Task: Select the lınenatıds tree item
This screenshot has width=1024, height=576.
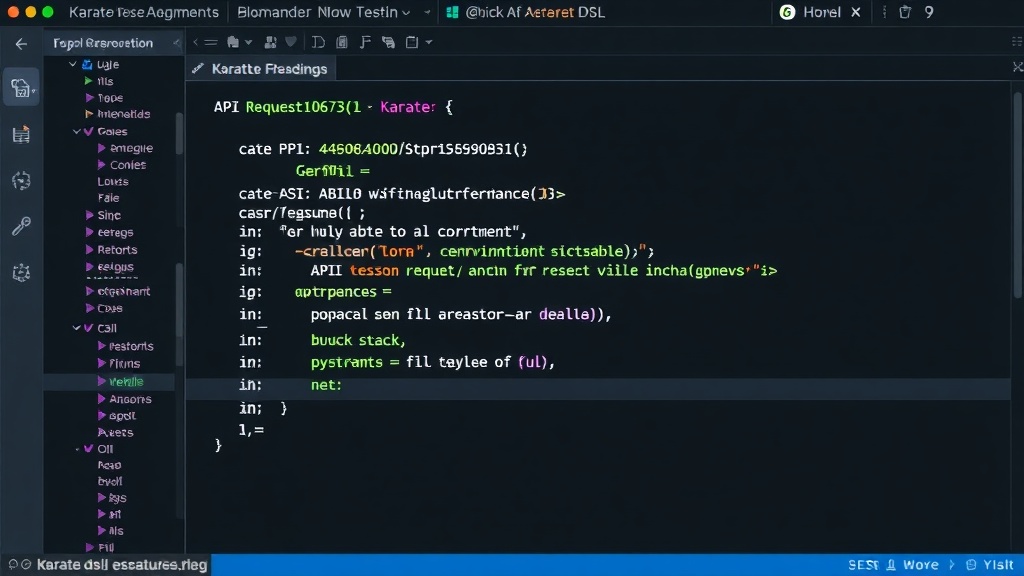Action: [123, 114]
